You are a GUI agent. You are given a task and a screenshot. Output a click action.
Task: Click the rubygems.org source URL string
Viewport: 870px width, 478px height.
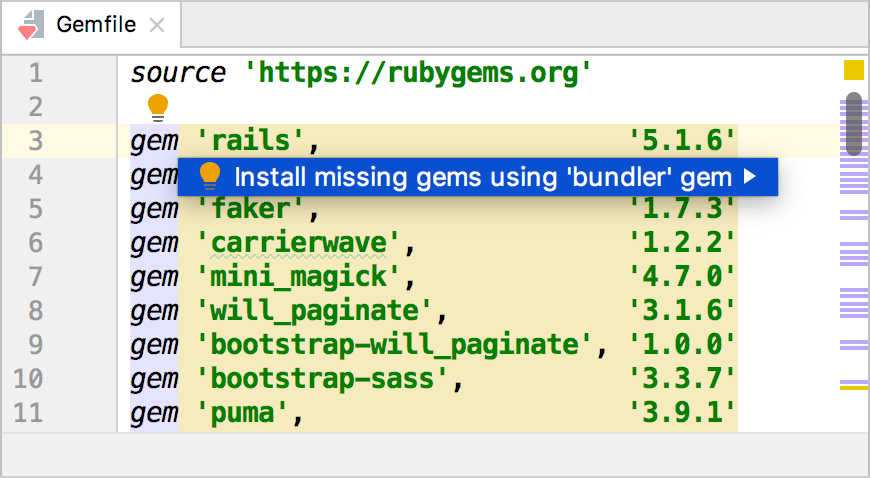[x=418, y=73]
